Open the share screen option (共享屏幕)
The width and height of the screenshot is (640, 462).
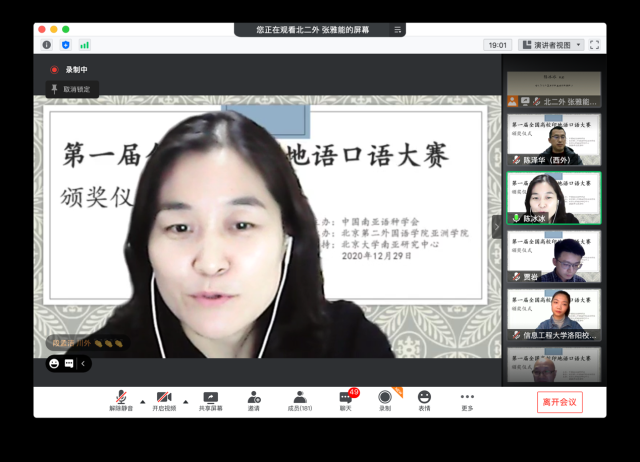tap(211, 398)
